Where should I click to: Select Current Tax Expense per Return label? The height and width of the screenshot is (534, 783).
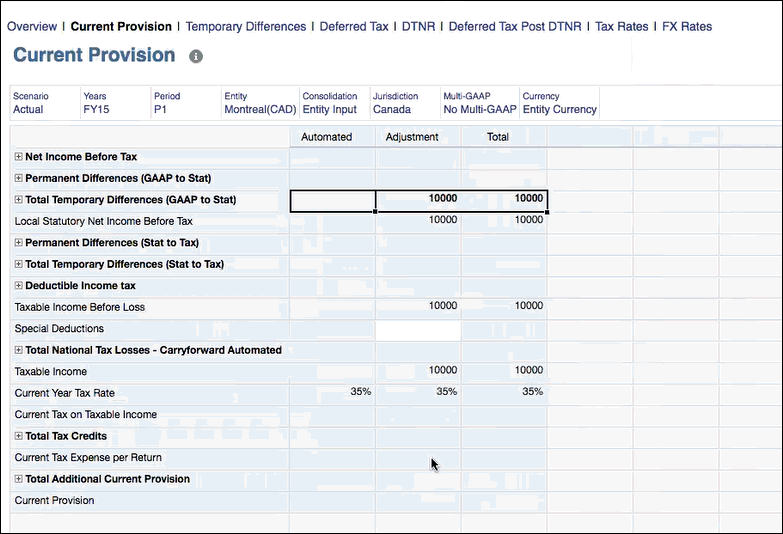coord(88,458)
